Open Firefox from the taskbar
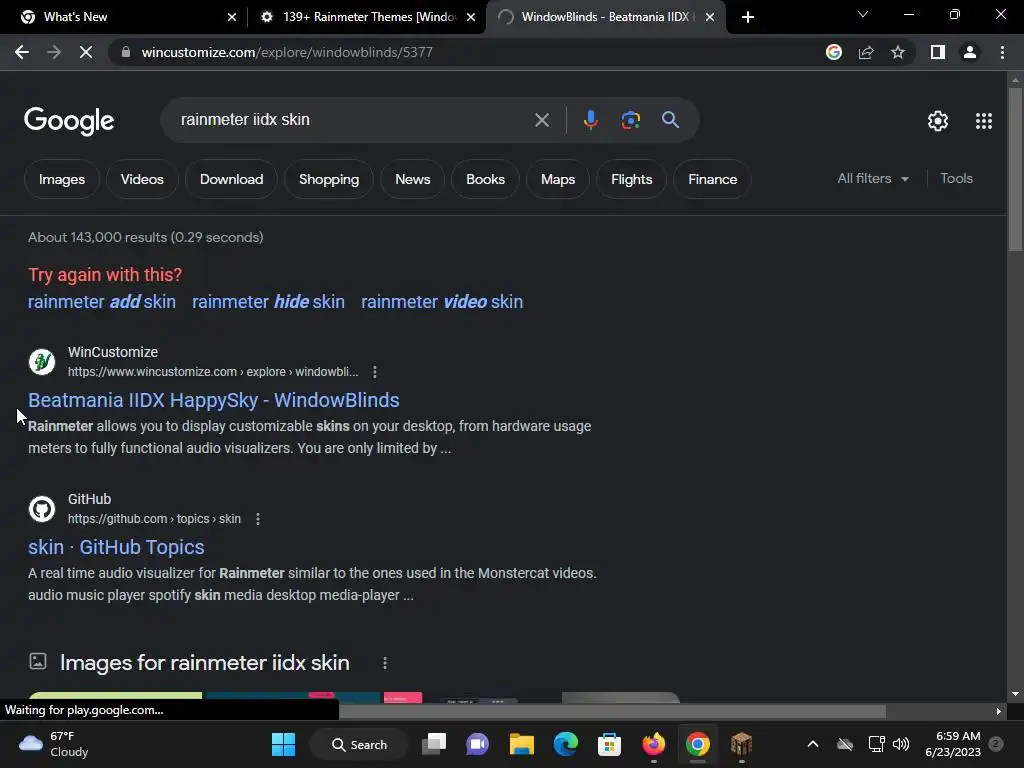Image resolution: width=1024 pixels, height=768 pixels. coord(654,744)
